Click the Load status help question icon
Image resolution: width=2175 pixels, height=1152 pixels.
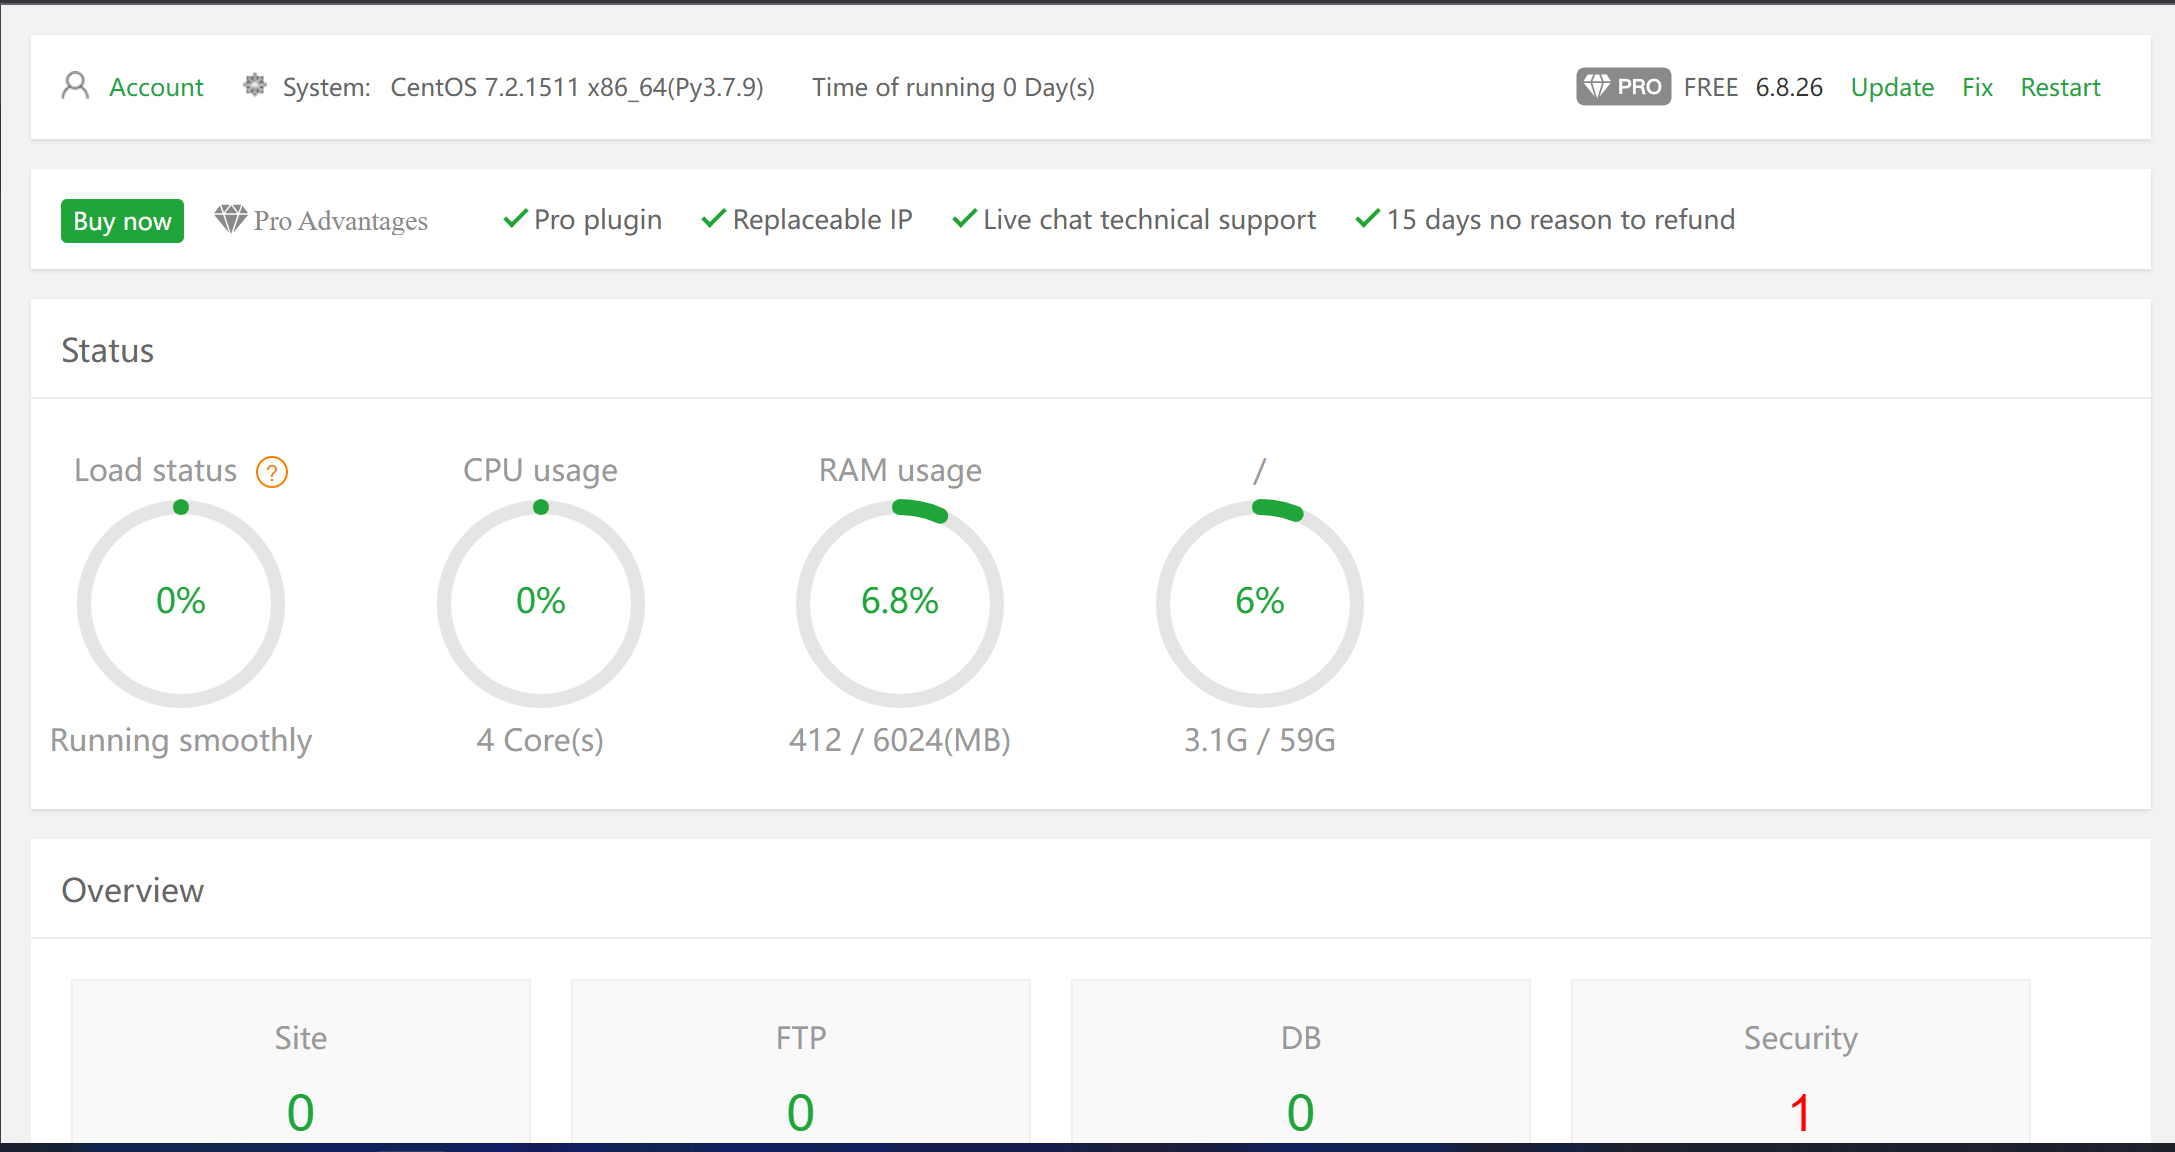(272, 472)
